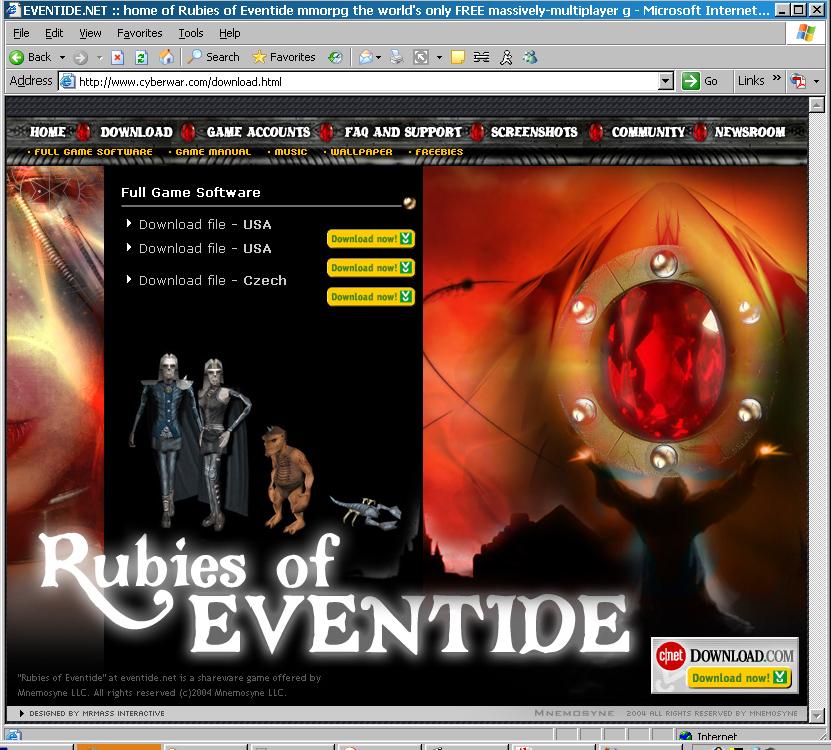Screen dimensions: 831x750
Task: Open the Favorites menu
Action: (139, 33)
